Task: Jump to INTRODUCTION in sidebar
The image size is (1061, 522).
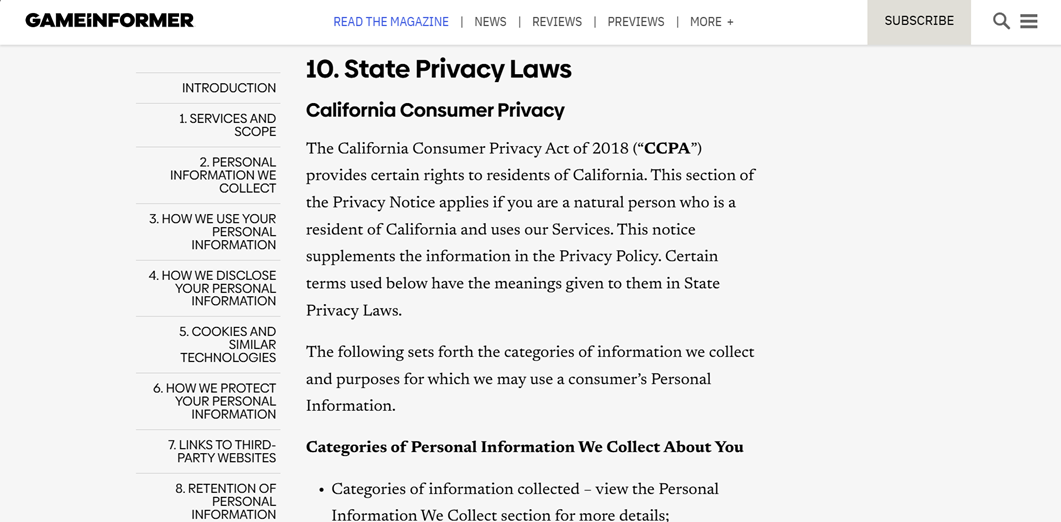Action: (229, 88)
